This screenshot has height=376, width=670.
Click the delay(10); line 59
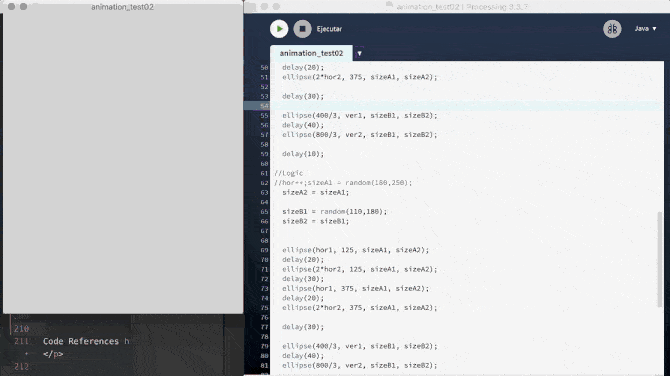click(x=303, y=154)
